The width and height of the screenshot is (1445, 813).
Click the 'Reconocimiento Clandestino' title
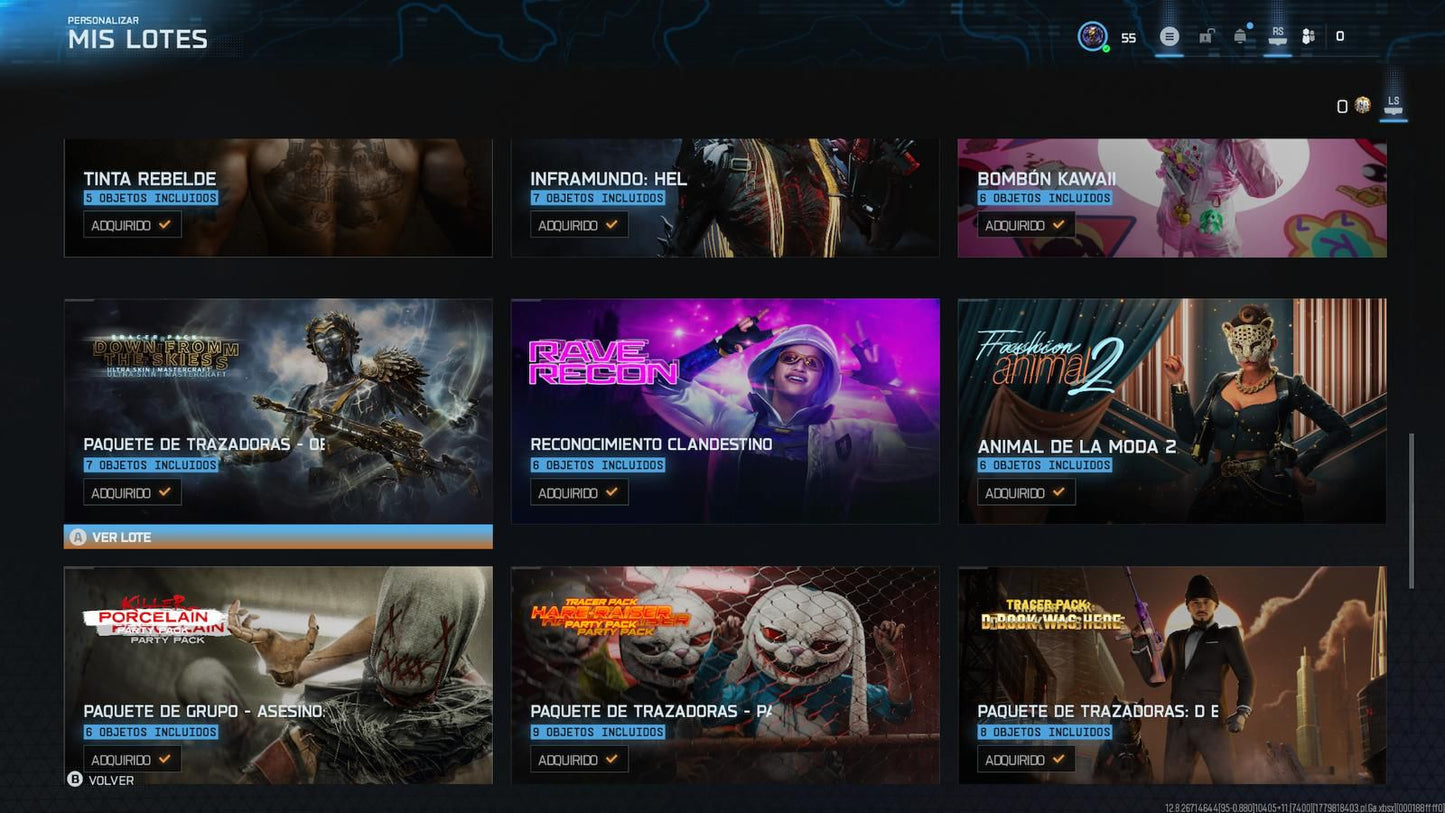point(651,444)
